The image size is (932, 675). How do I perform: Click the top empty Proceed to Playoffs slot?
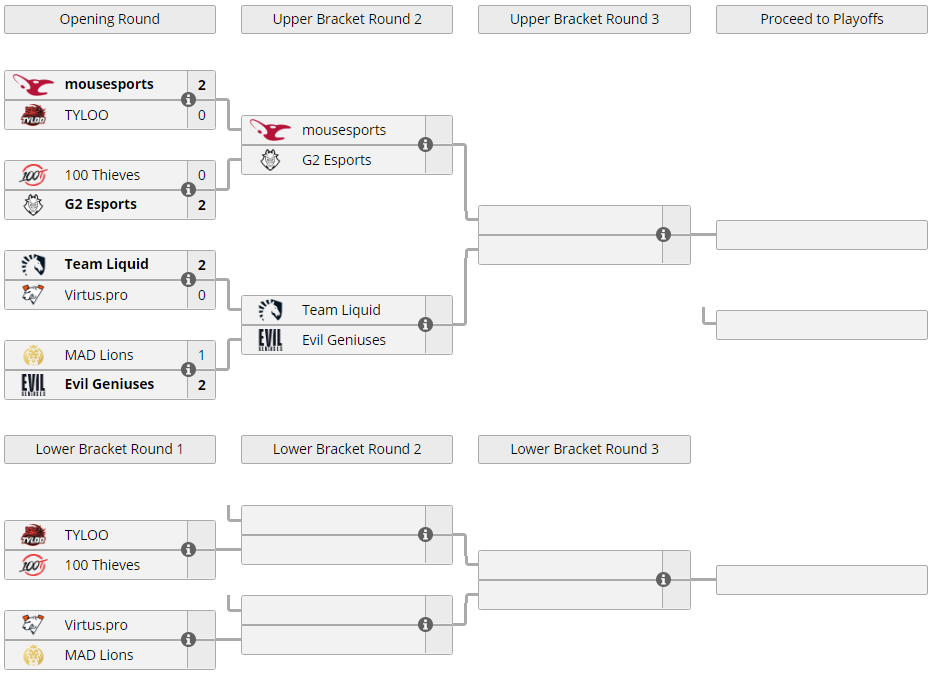click(x=821, y=235)
